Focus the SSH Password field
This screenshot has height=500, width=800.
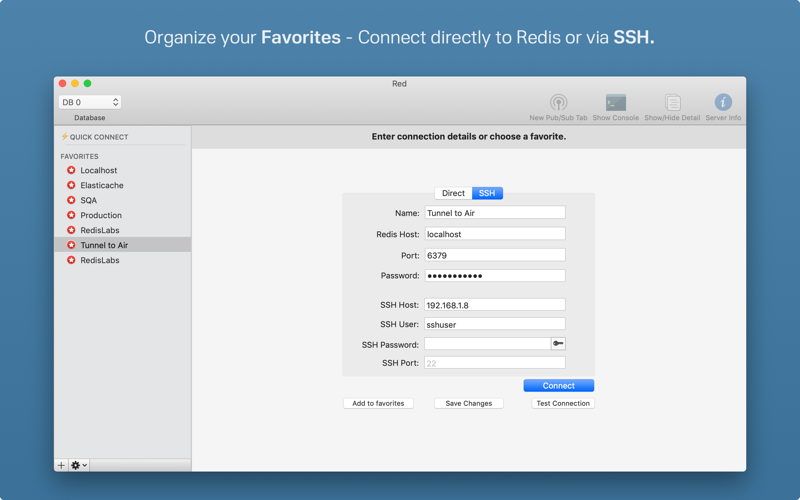pos(488,344)
